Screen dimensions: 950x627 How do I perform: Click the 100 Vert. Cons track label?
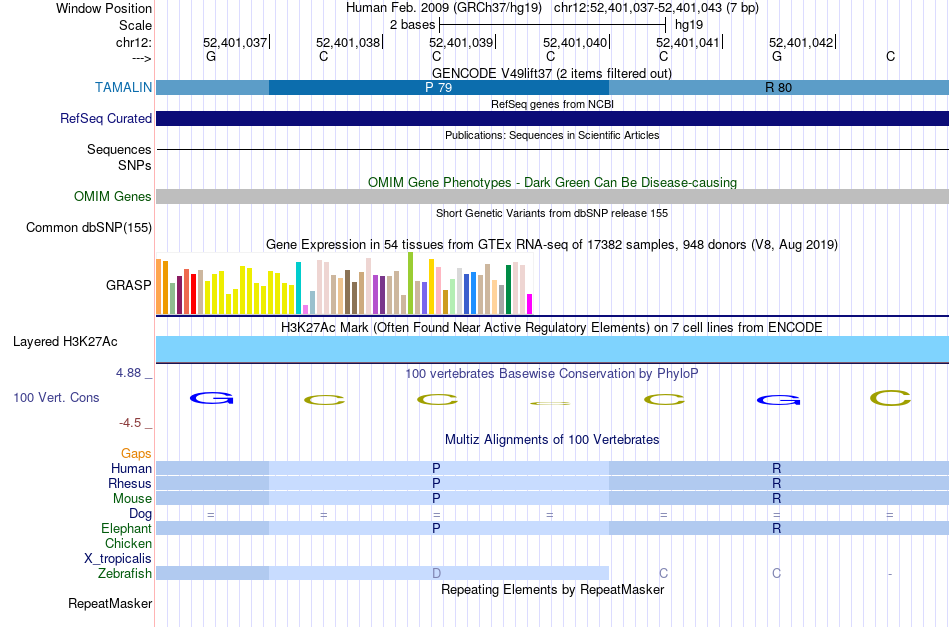(56, 397)
